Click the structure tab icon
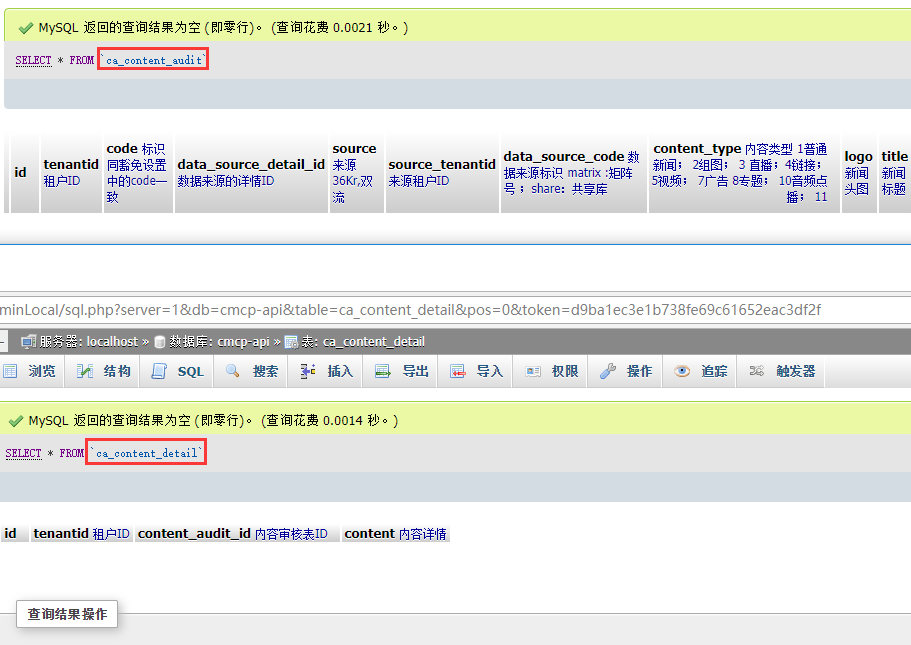 coord(85,371)
